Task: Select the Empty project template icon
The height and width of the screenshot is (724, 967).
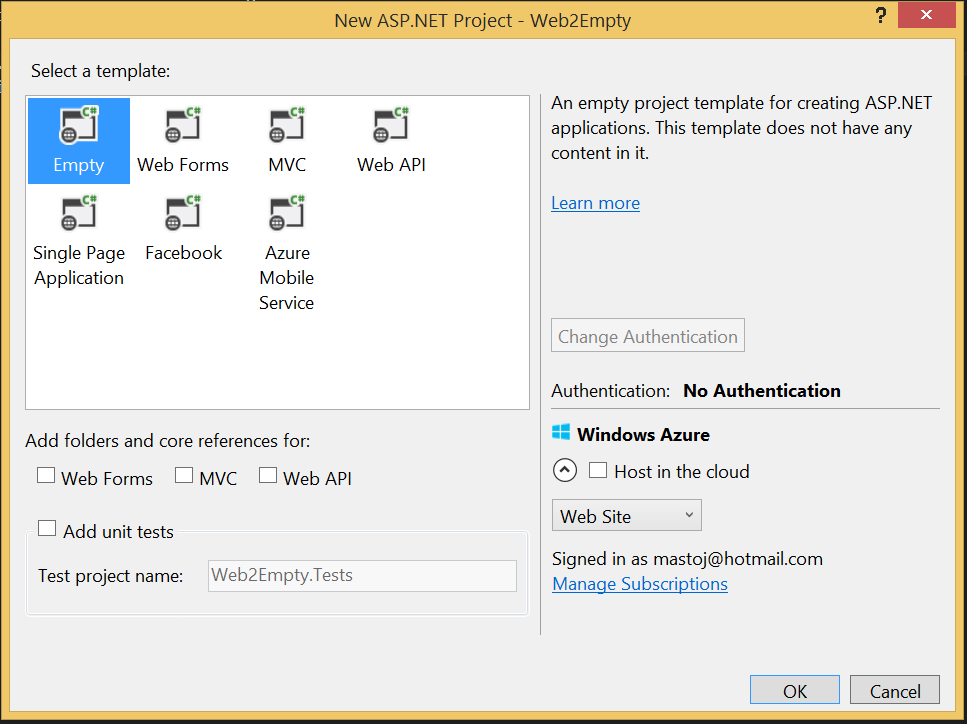Action: point(79,125)
